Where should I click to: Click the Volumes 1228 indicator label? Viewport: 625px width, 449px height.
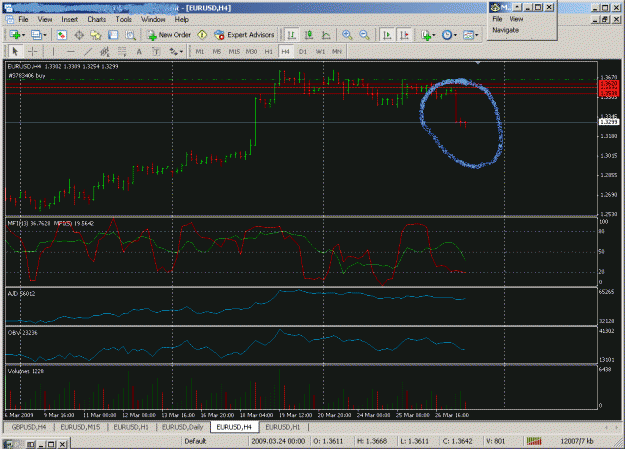26,371
